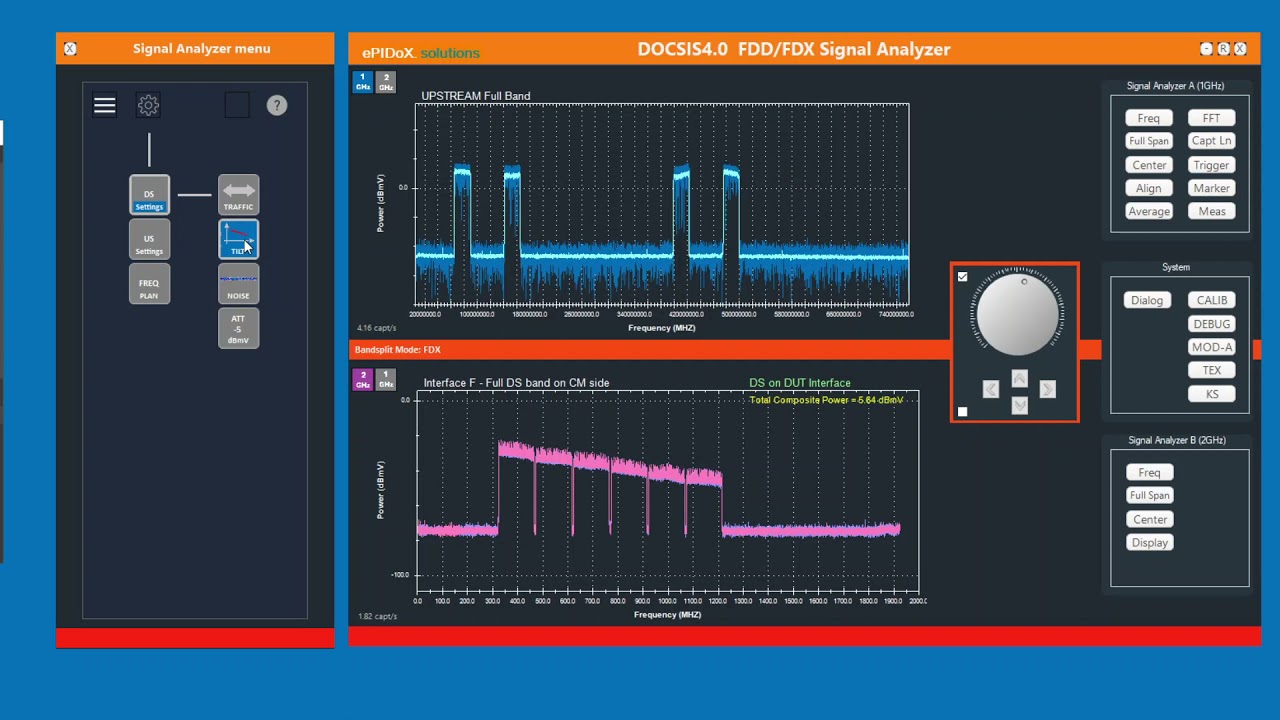The width and height of the screenshot is (1280, 720).
Task: Click the DS on DUT Interface label
Action: (x=800, y=383)
